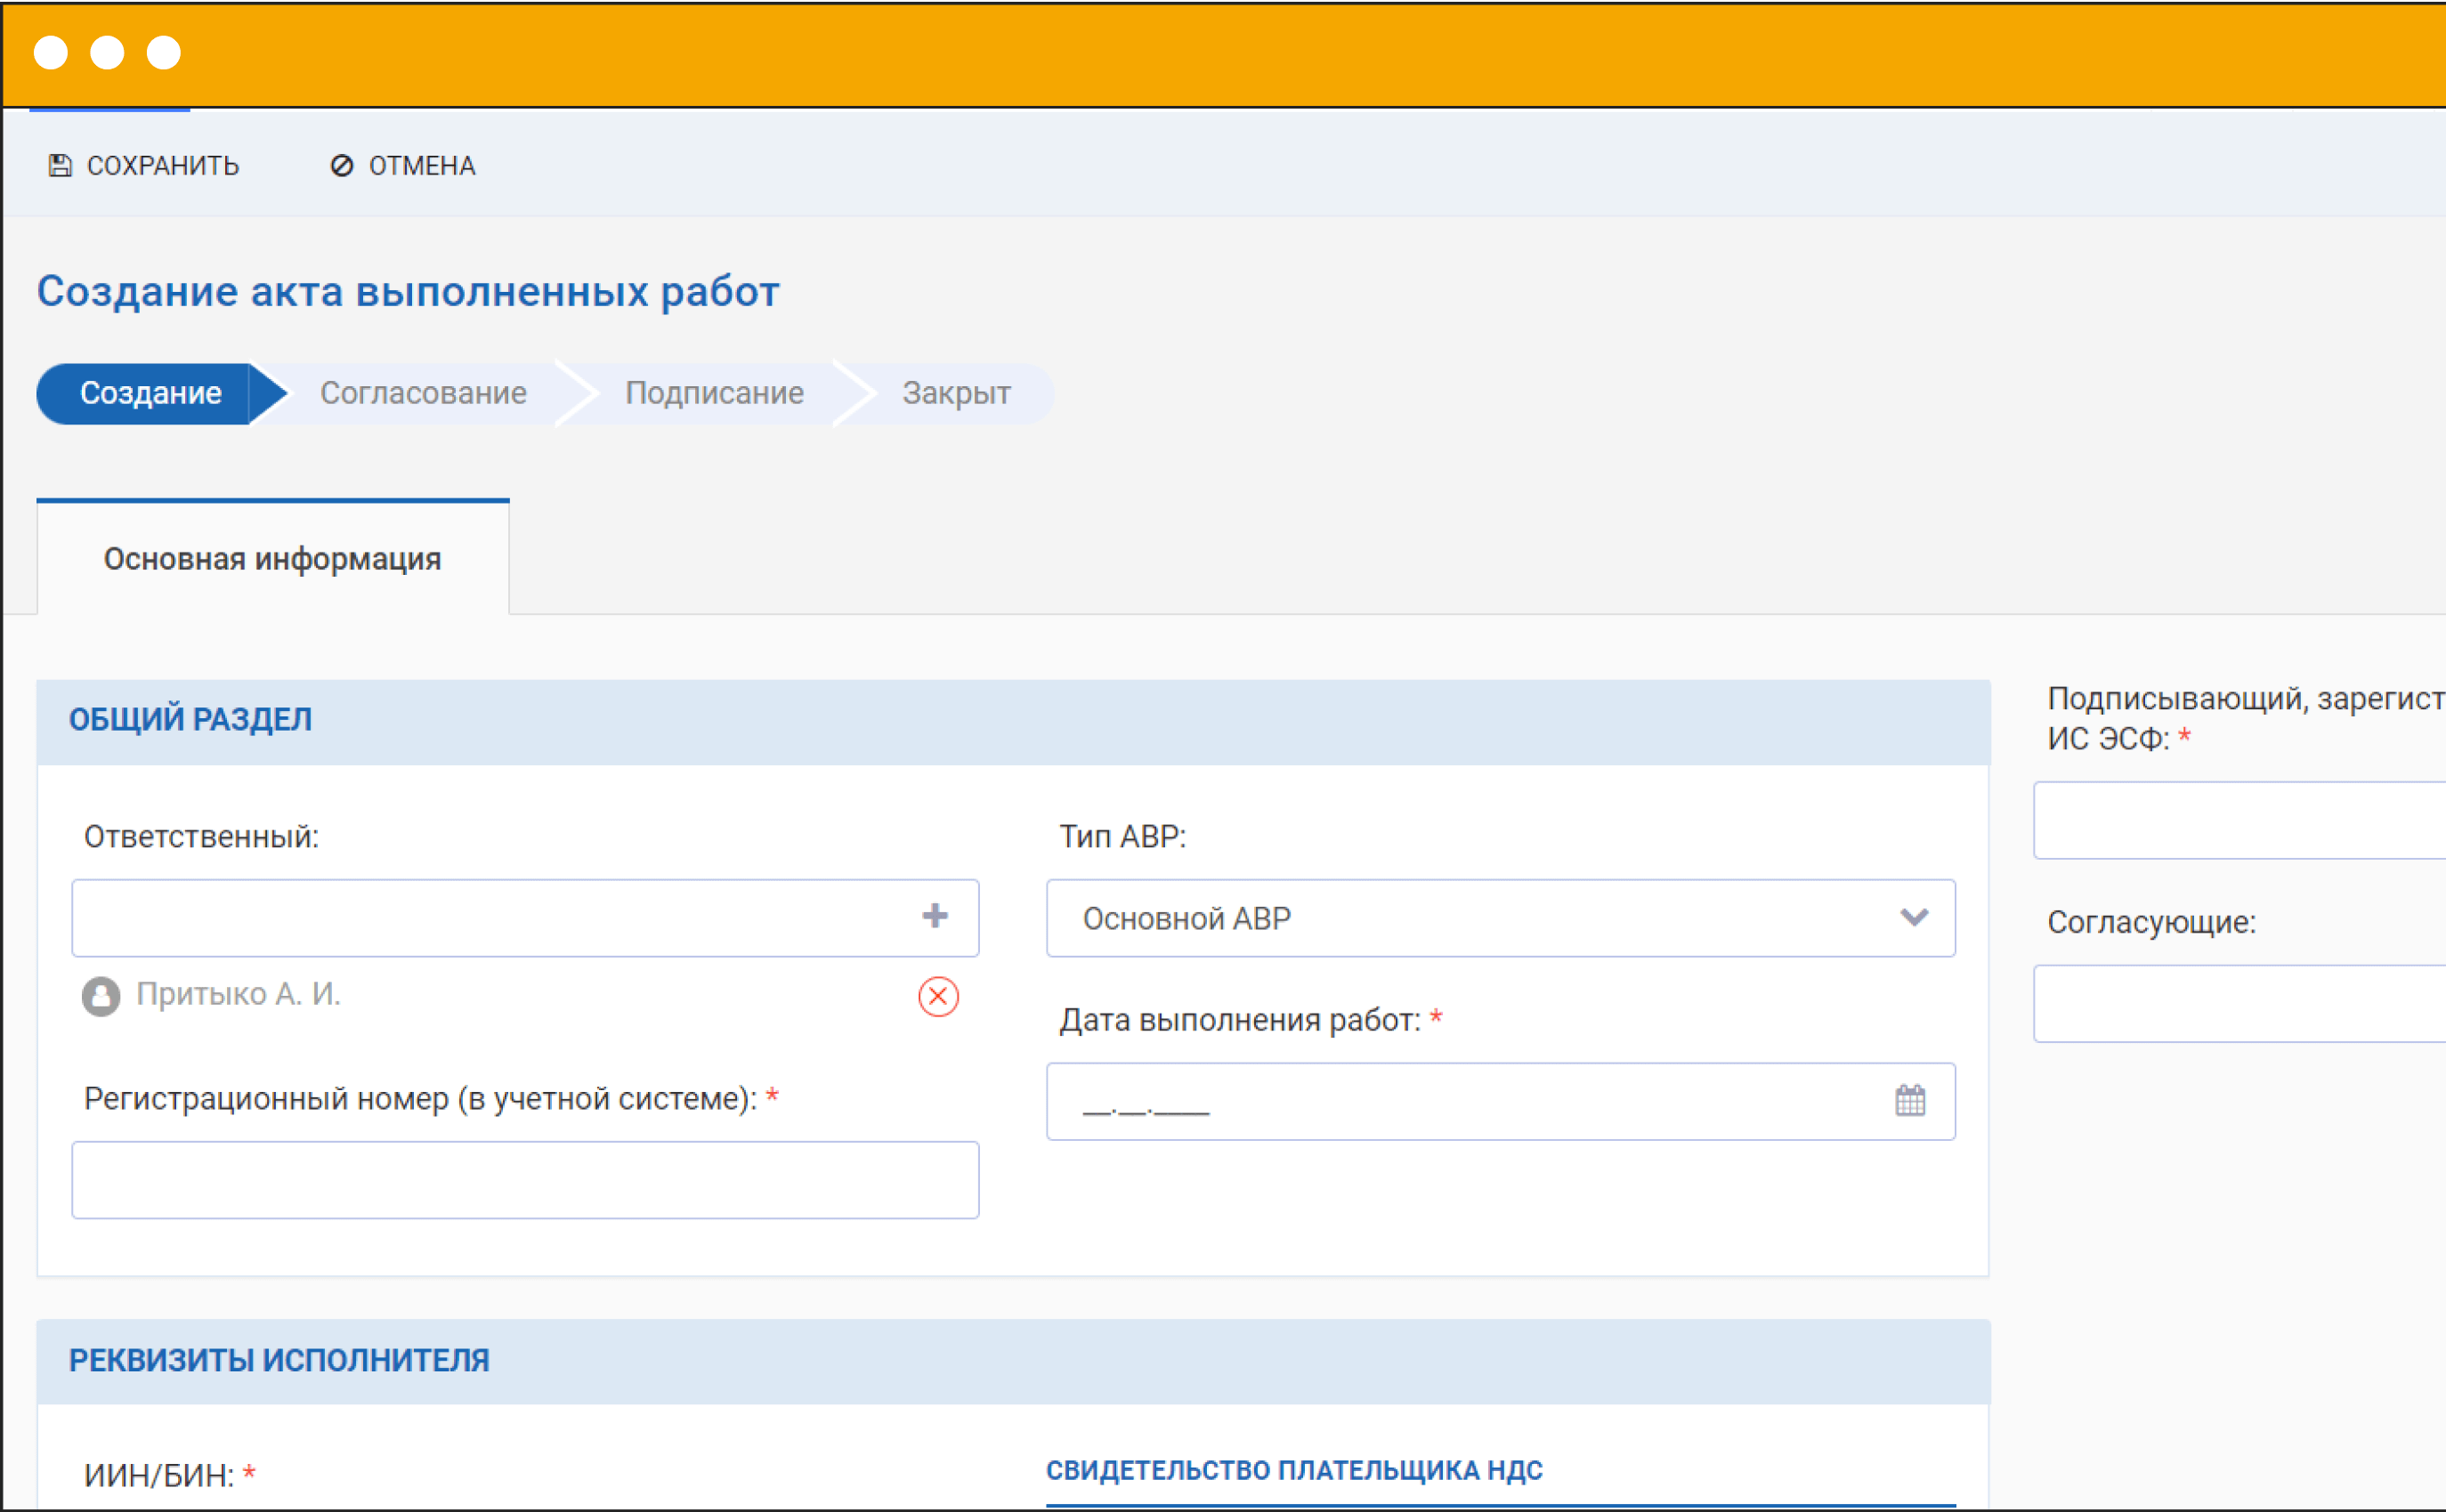Click the РЕКВИЗИТЫ ИСПОЛНИТЕЛЯ section header
The height and width of the screenshot is (1512, 2446).
pyautogui.click(x=1013, y=1360)
